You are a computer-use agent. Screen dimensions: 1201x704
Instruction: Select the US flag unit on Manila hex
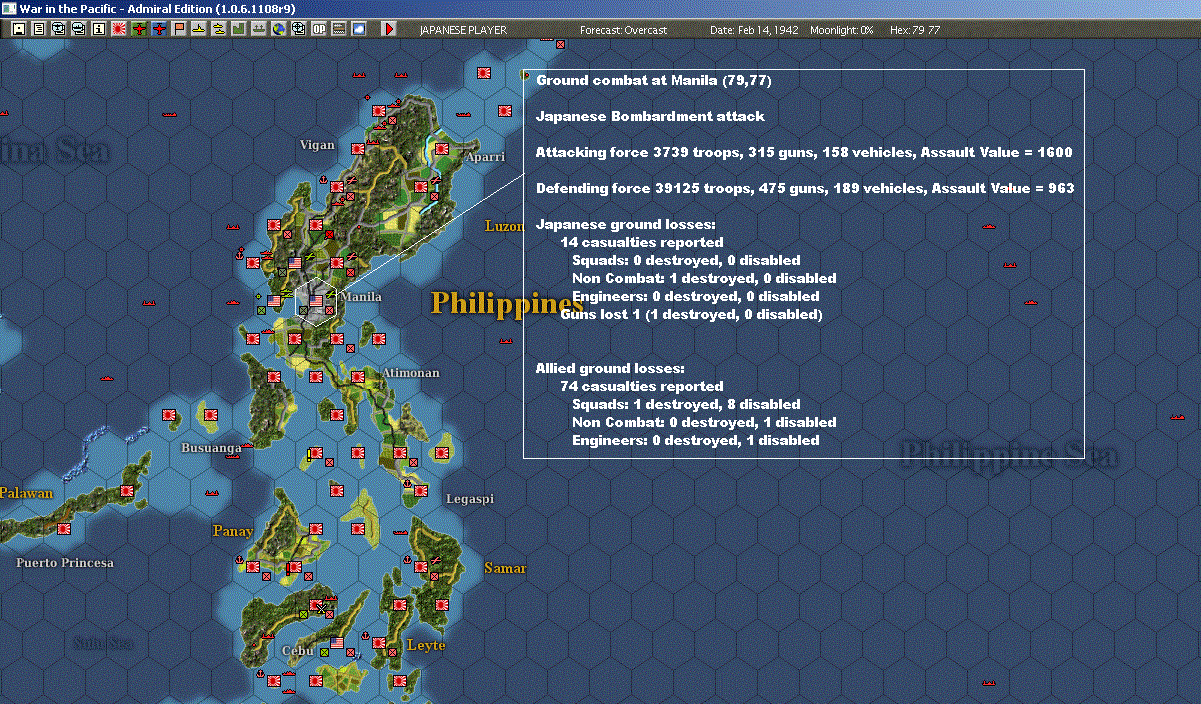click(x=317, y=300)
